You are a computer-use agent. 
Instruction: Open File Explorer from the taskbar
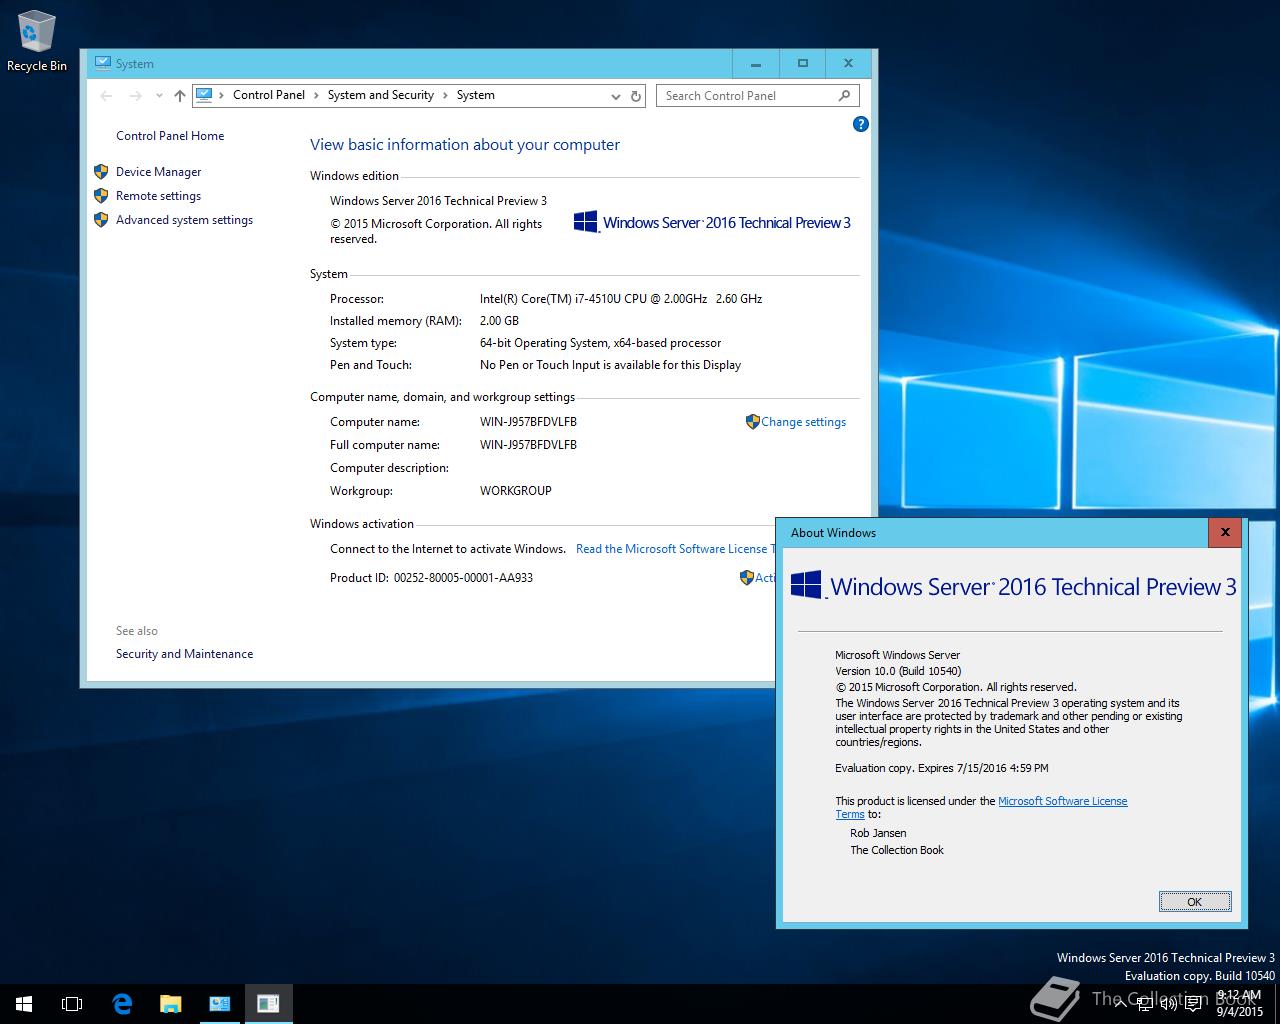pos(171,1004)
